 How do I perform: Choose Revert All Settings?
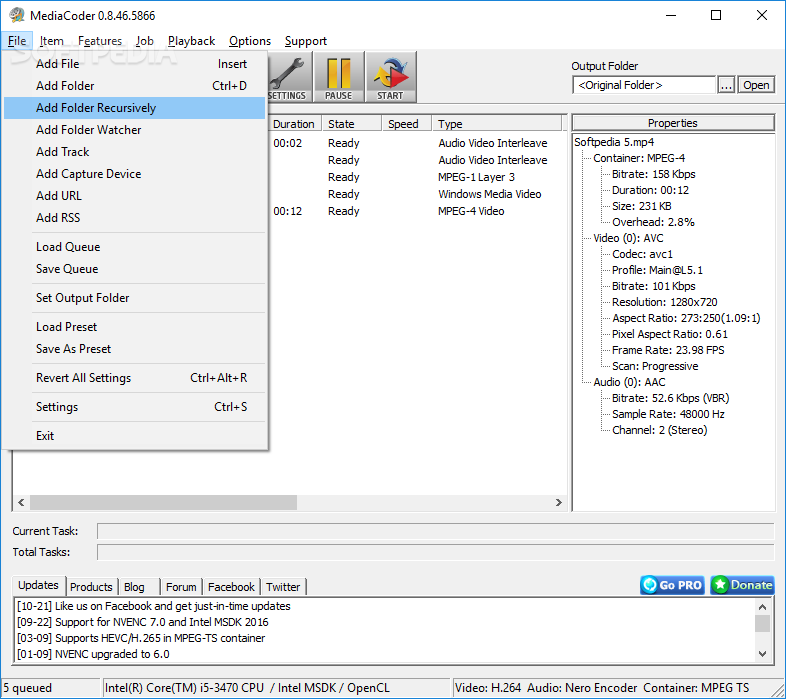pos(134,379)
